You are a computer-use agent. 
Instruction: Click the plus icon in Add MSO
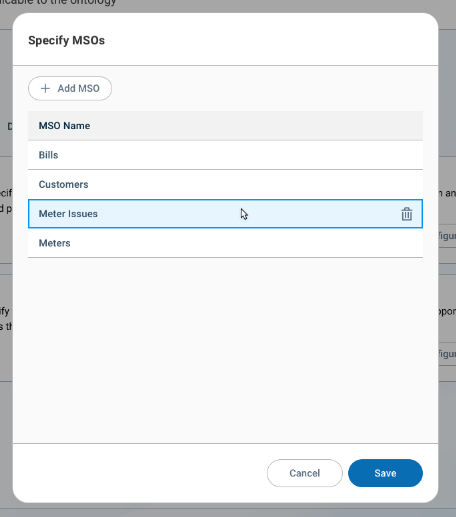(x=45, y=88)
